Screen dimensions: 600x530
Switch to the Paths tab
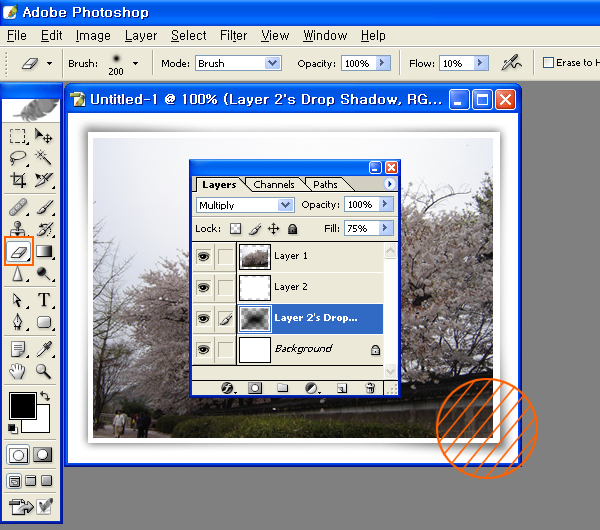pos(325,184)
